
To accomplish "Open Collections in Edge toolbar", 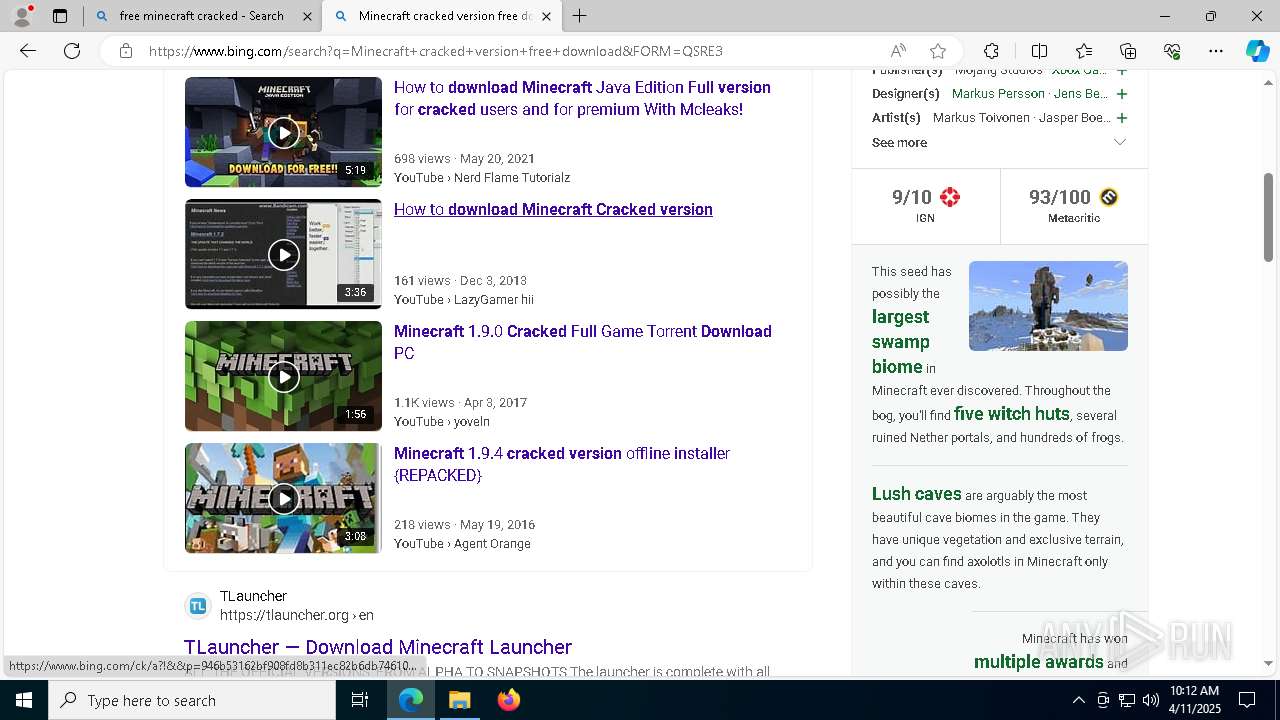I will [x=1128, y=51].
